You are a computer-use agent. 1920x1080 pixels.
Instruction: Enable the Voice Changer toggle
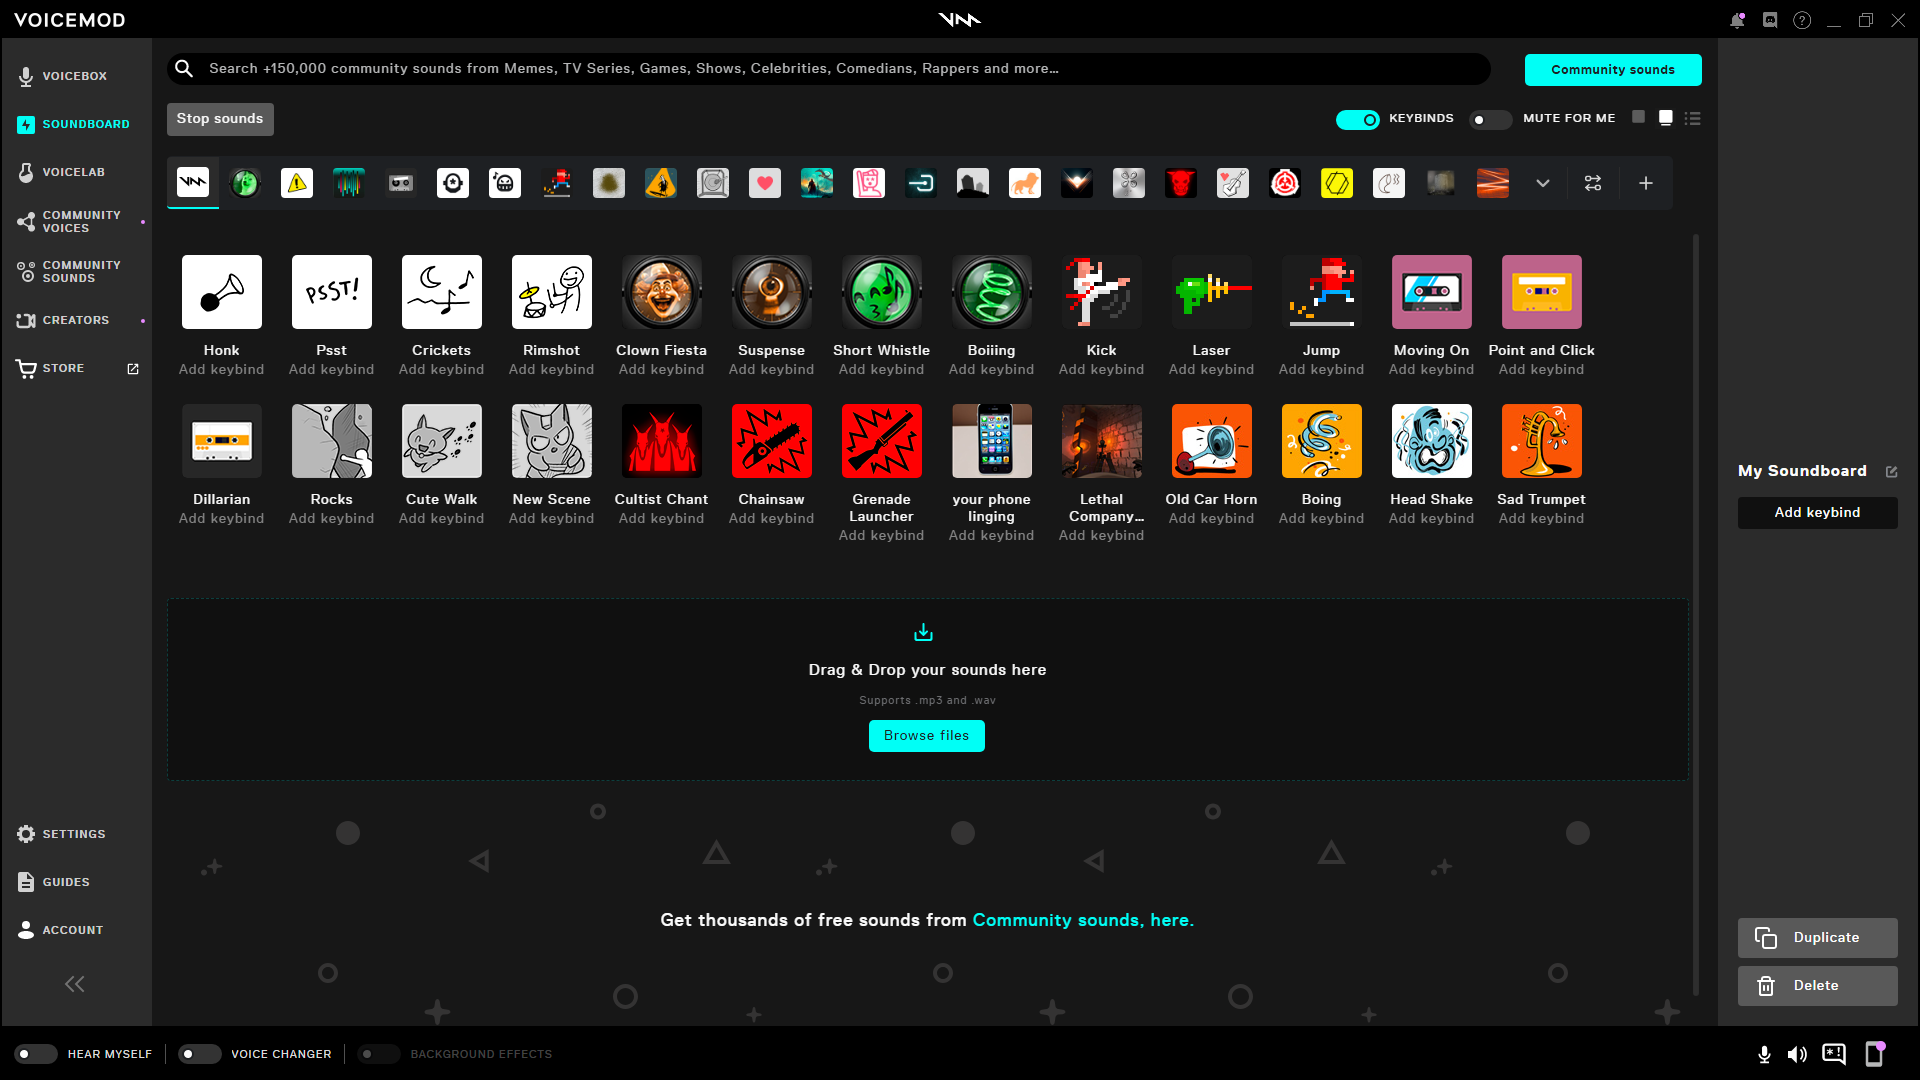click(199, 1054)
